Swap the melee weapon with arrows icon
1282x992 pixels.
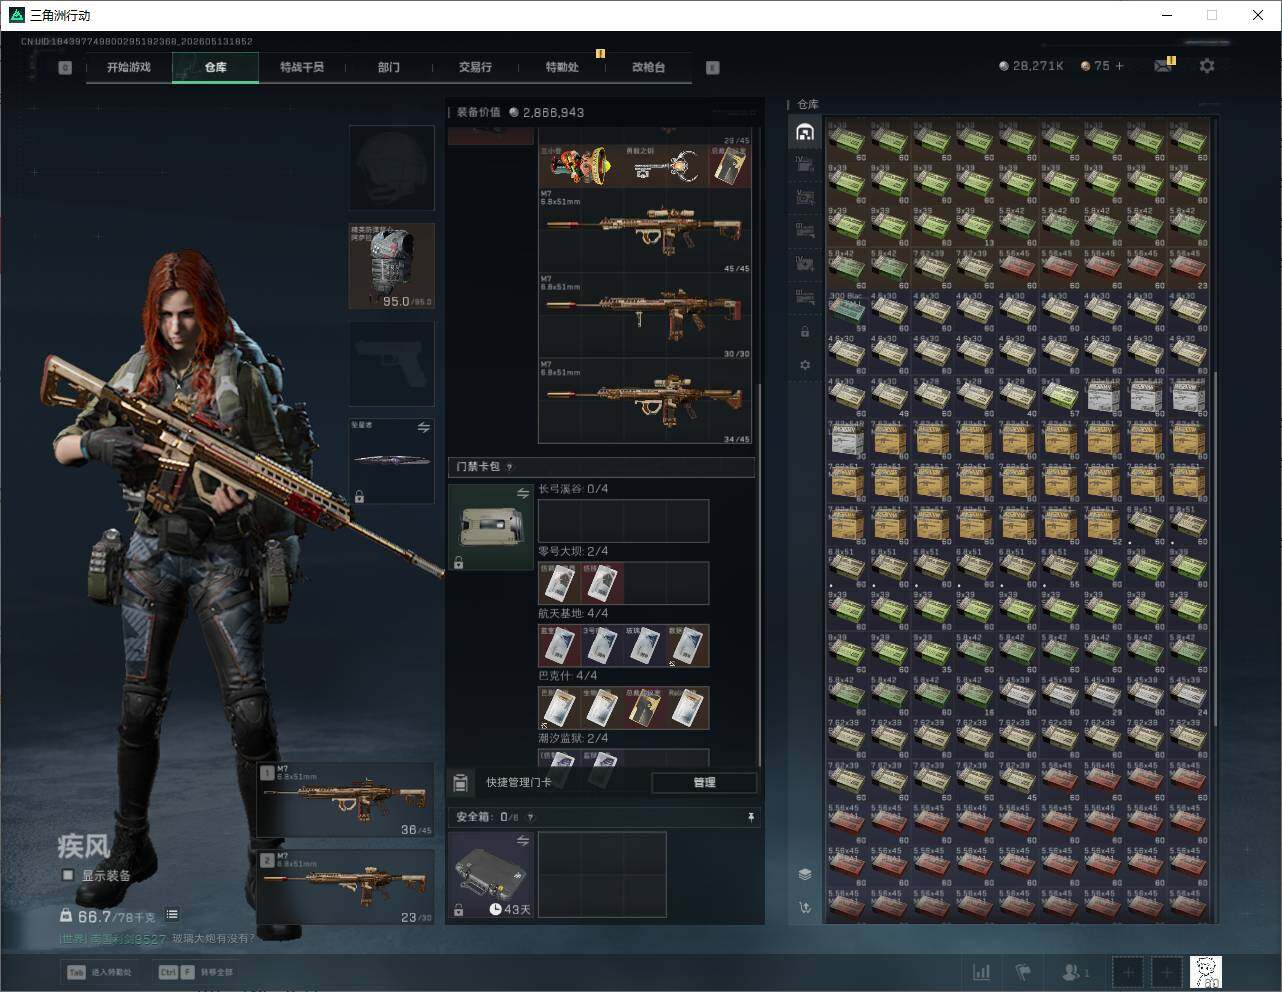click(x=423, y=427)
